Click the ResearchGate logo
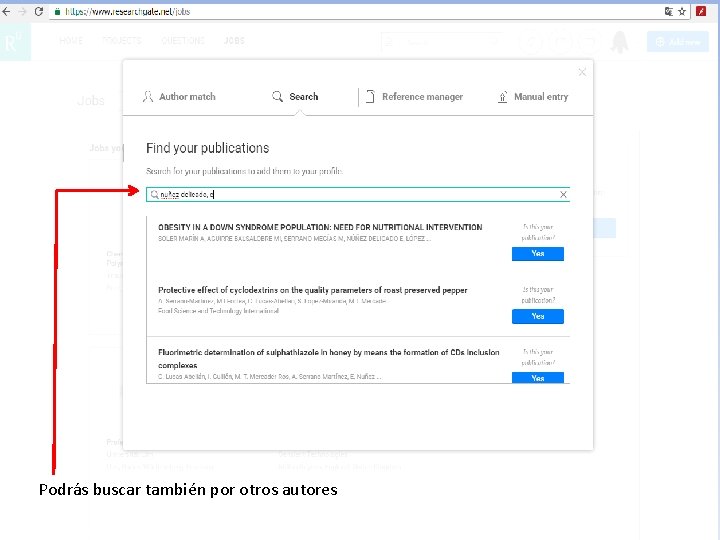Viewport: 720px width, 540px height. (15, 42)
